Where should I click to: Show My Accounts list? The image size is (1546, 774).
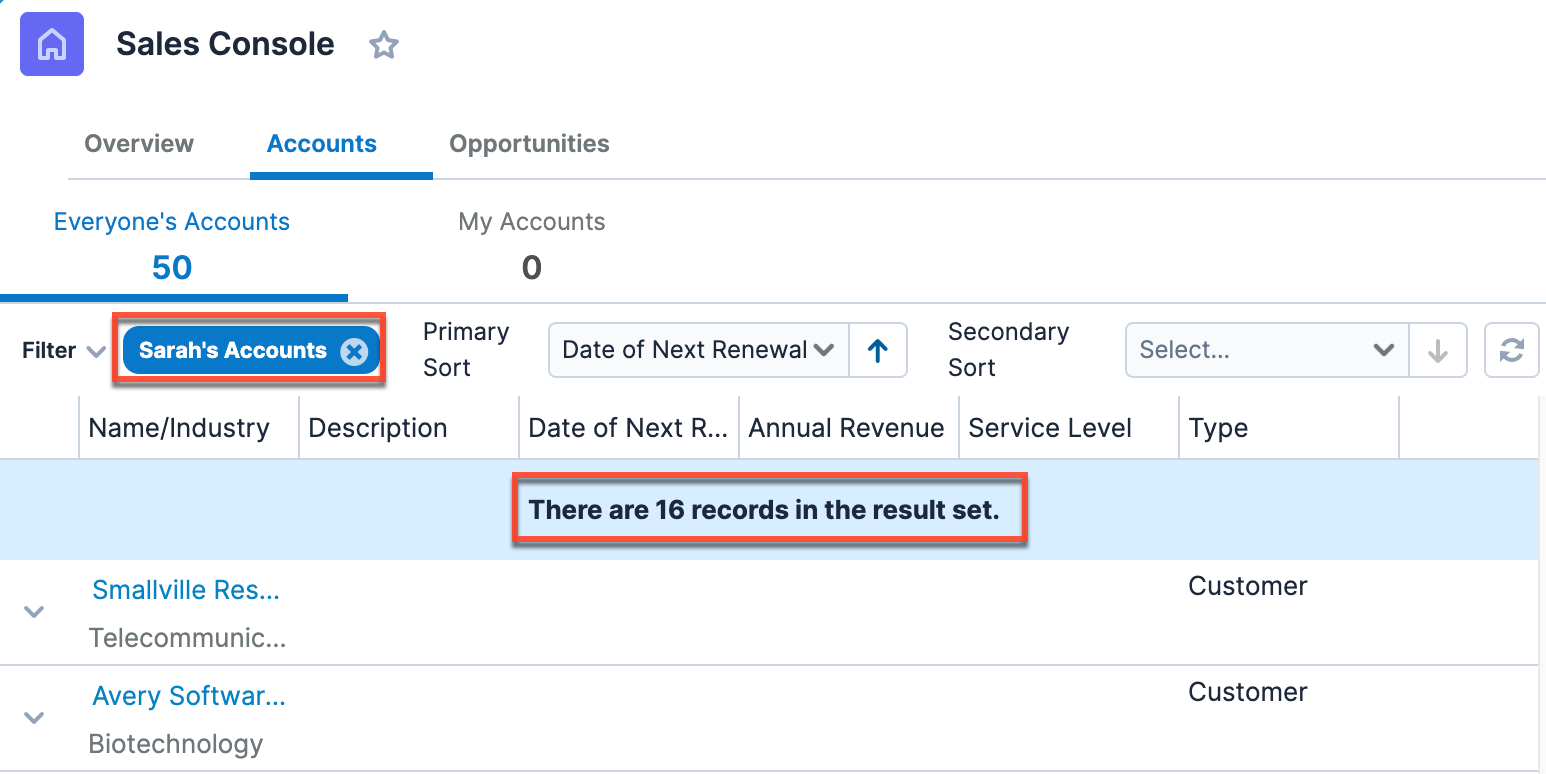(532, 244)
